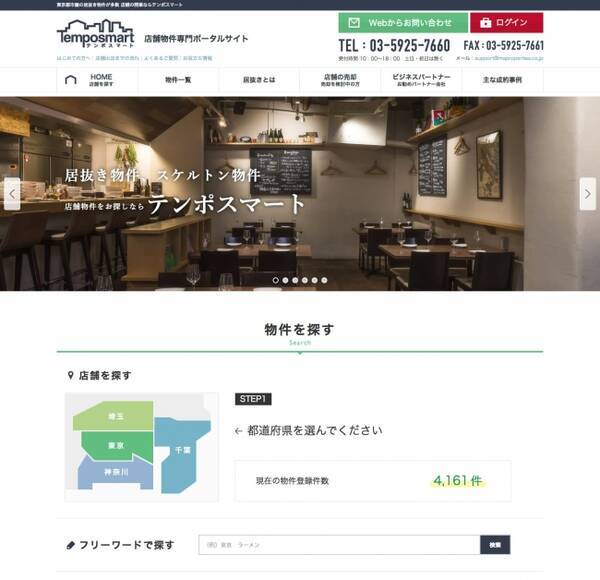Click the dark 検索 search button
Image resolution: width=600 pixels, height=580 pixels.
click(495, 544)
